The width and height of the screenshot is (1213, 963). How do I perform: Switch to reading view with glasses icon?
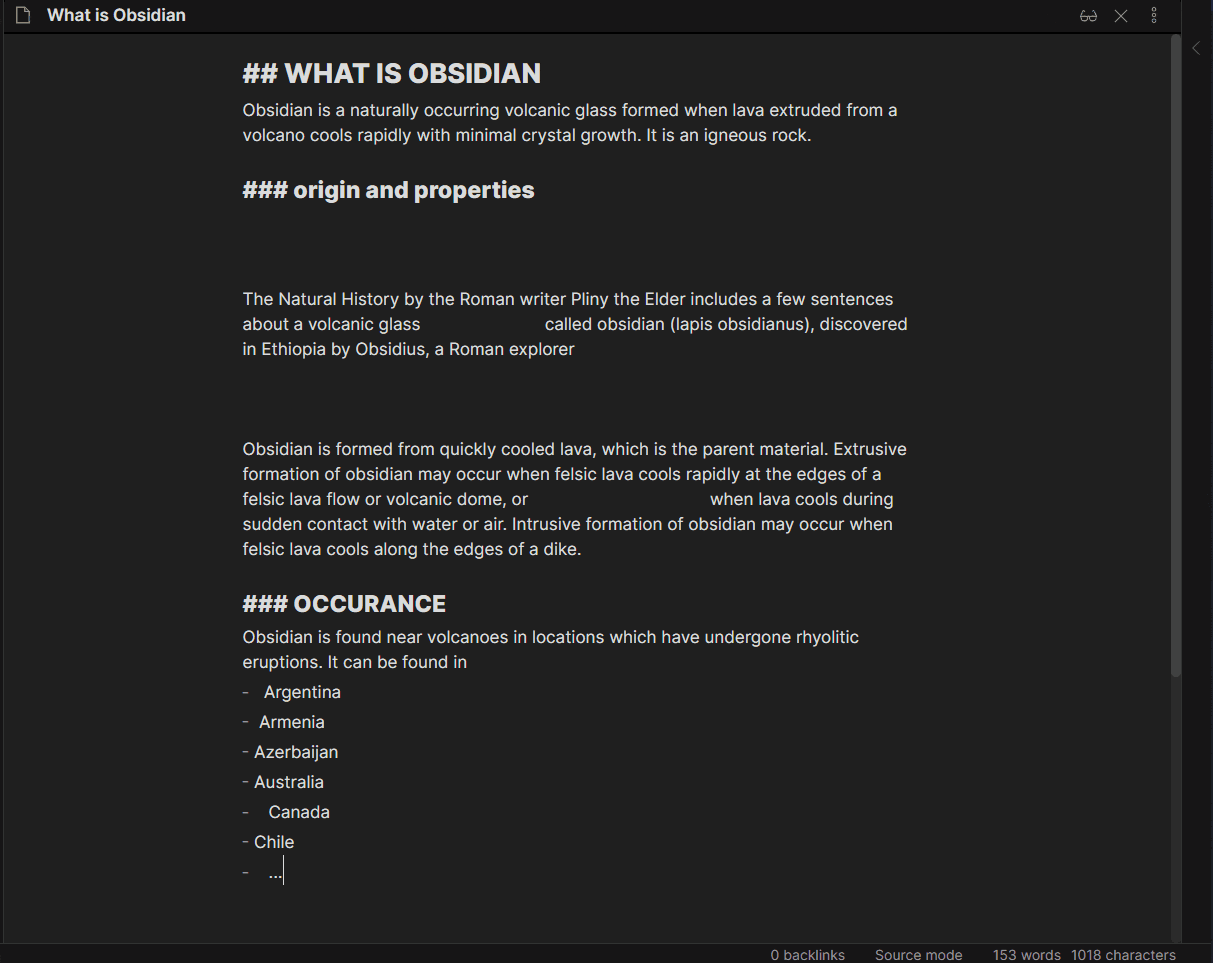[x=1089, y=16]
